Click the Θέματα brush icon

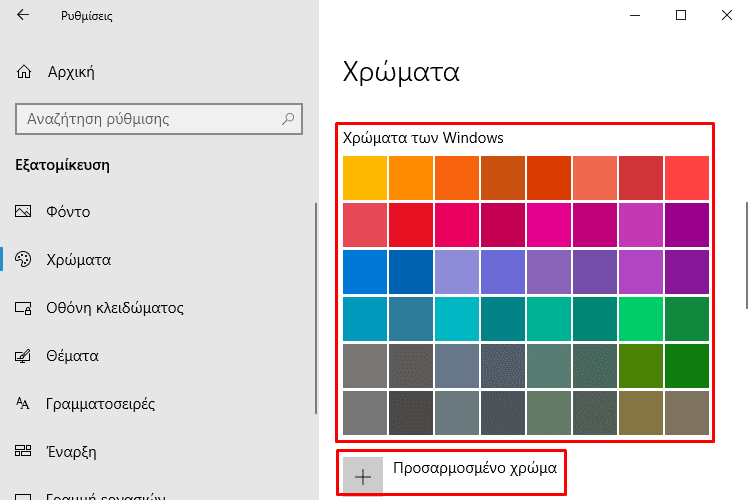(x=23, y=356)
